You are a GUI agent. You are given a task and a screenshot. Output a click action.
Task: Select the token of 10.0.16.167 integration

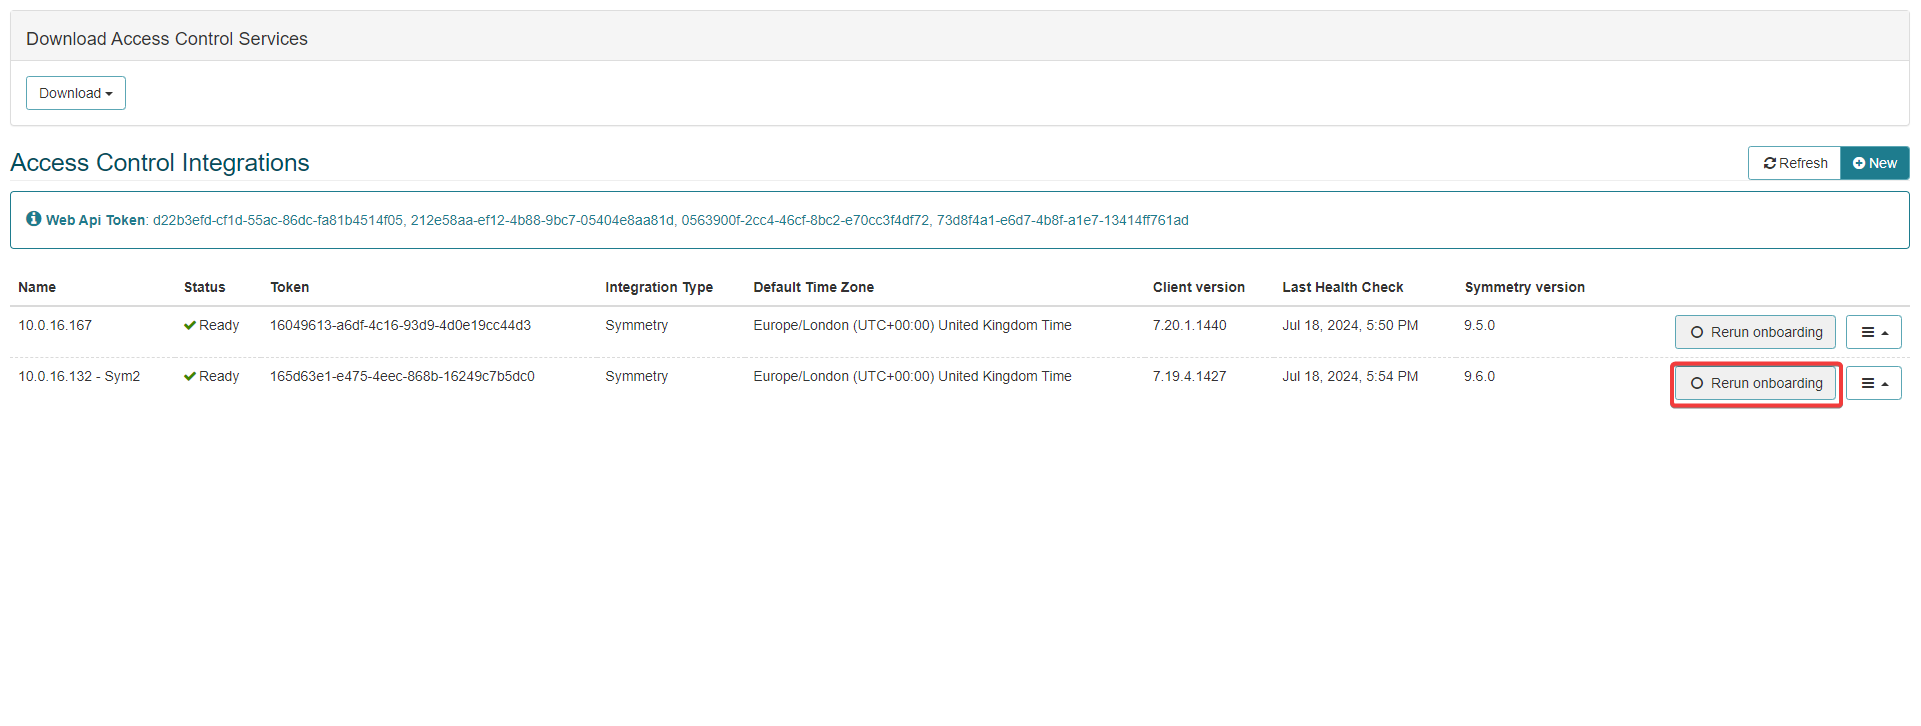[400, 325]
